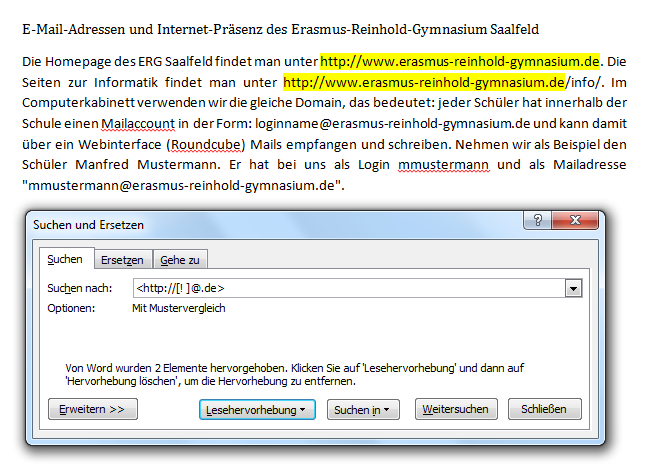Click the Weitersuchen button
The width and height of the screenshot is (662, 470).
pyautogui.click(x=455, y=410)
